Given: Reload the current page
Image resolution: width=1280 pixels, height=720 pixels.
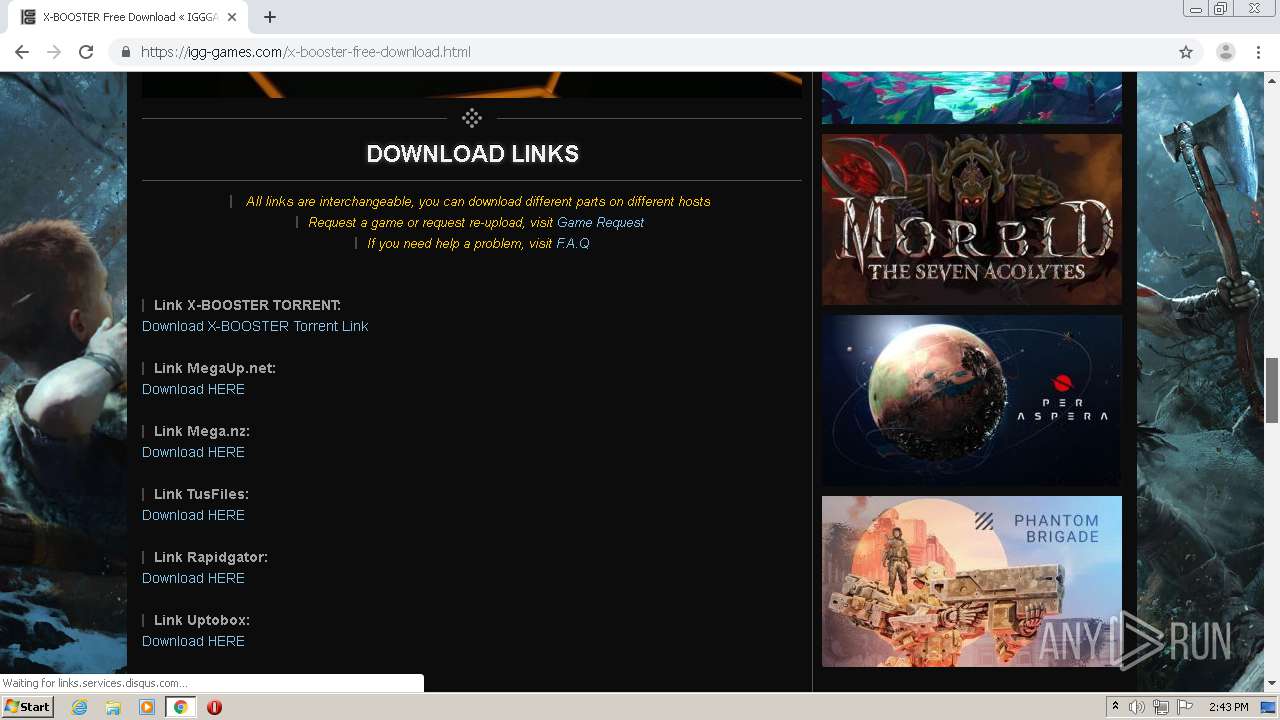Looking at the screenshot, I should tap(86, 52).
